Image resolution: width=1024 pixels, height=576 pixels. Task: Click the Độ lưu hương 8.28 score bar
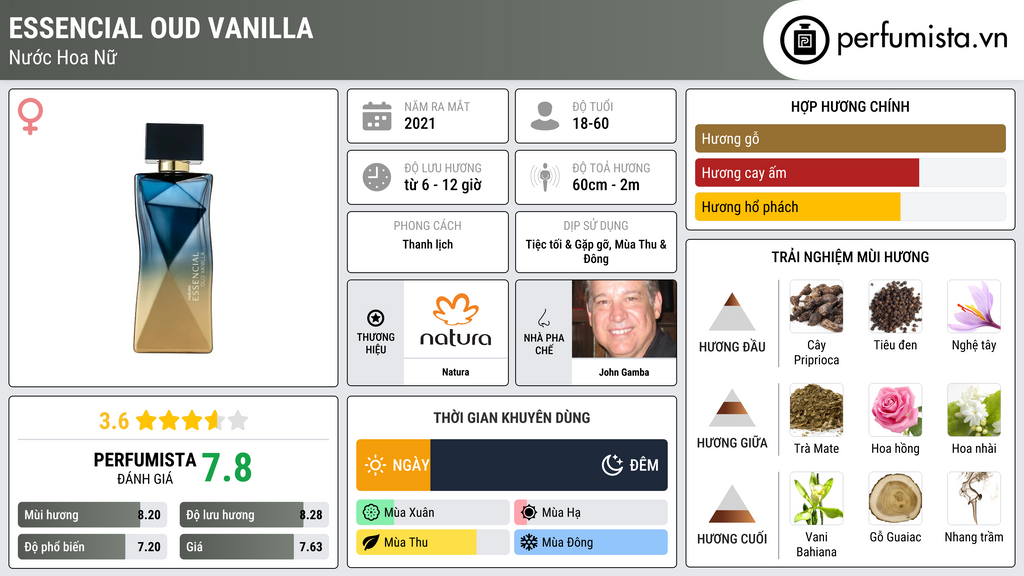[255, 515]
